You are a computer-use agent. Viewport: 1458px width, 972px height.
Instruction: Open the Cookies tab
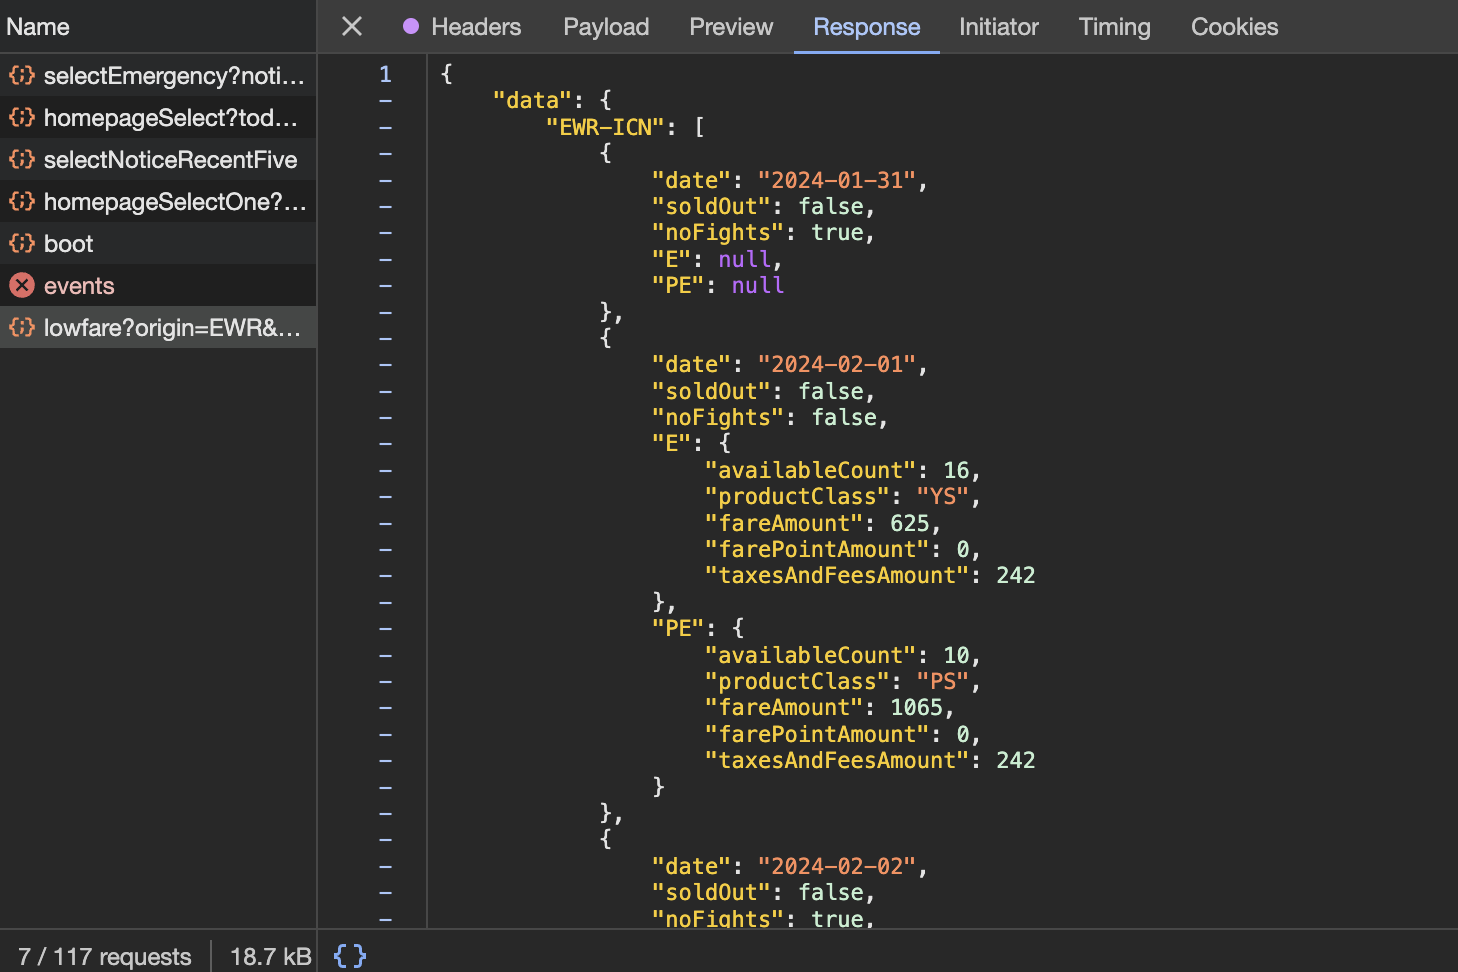tap(1235, 27)
